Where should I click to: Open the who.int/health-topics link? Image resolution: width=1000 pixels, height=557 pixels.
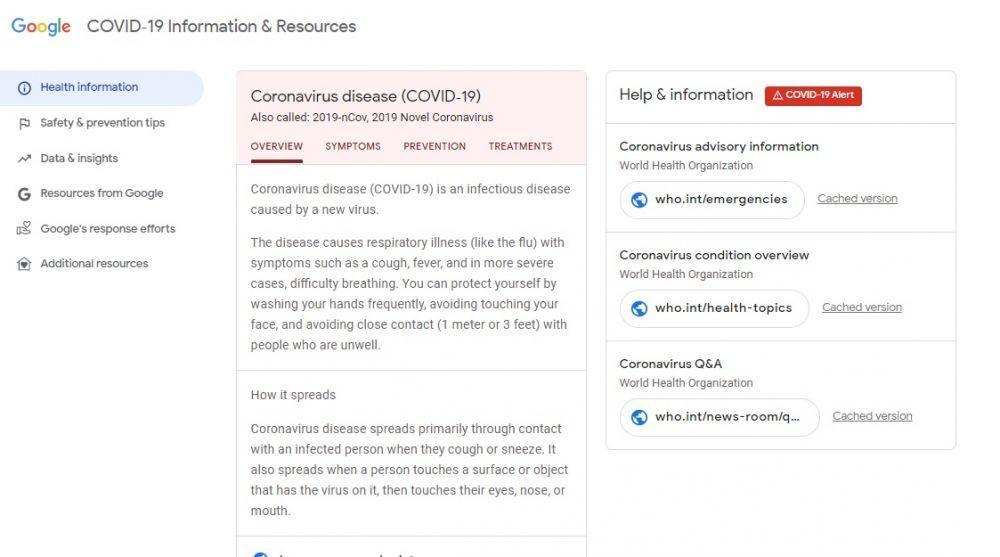coord(714,309)
